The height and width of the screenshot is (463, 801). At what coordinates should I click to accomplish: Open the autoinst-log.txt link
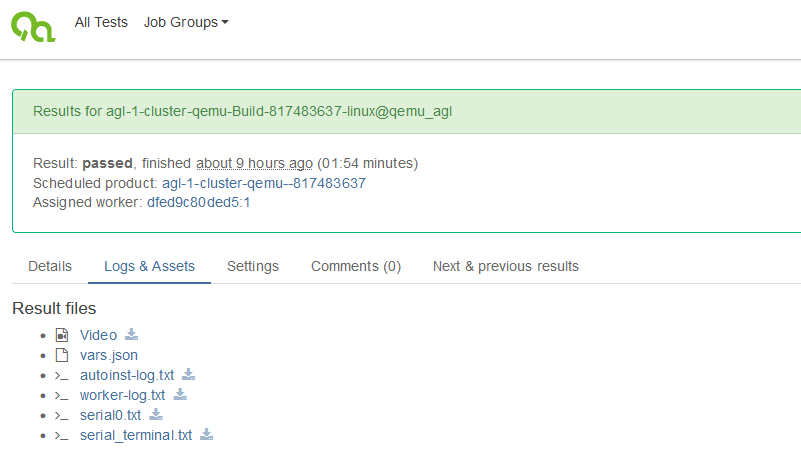coord(127,375)
